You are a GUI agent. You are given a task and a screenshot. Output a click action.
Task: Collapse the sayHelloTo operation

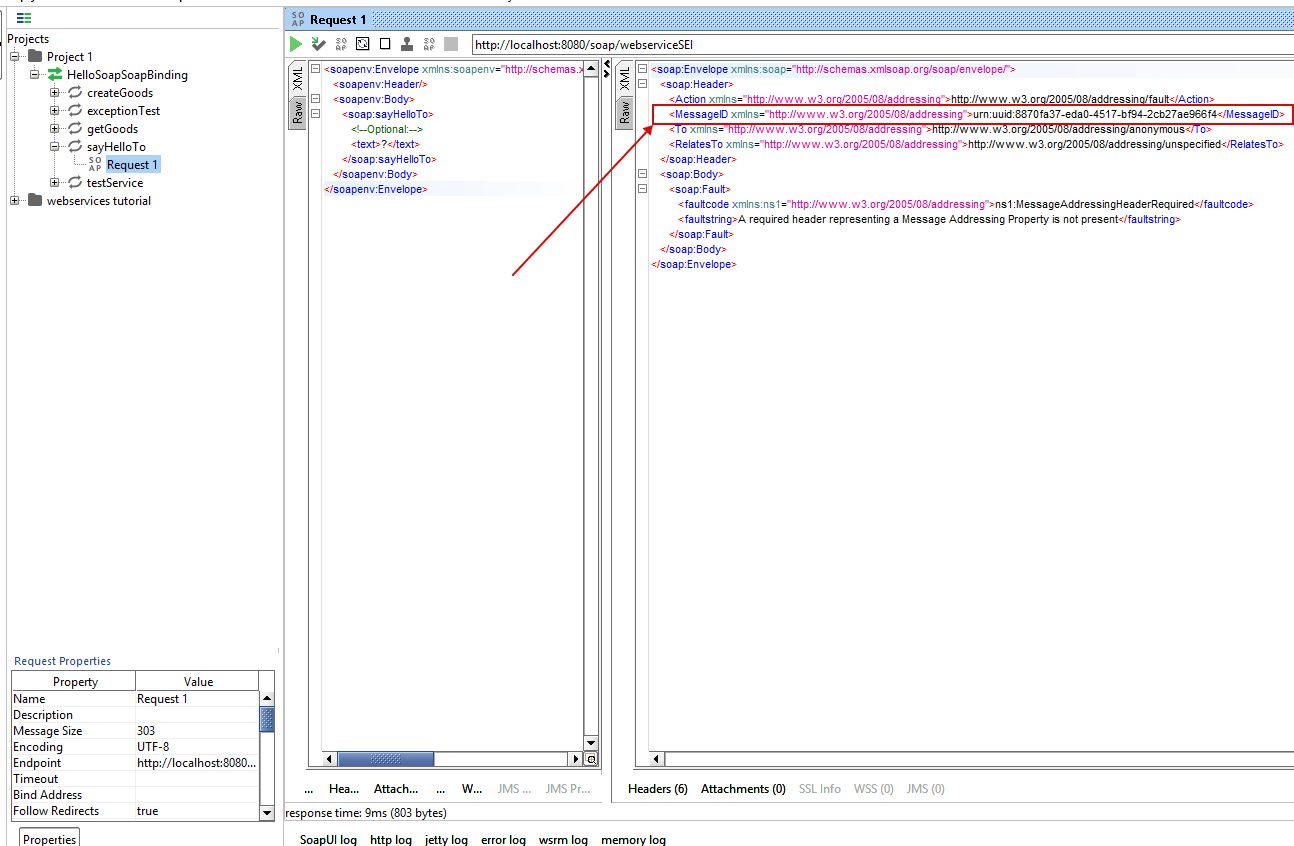(55, 146)
